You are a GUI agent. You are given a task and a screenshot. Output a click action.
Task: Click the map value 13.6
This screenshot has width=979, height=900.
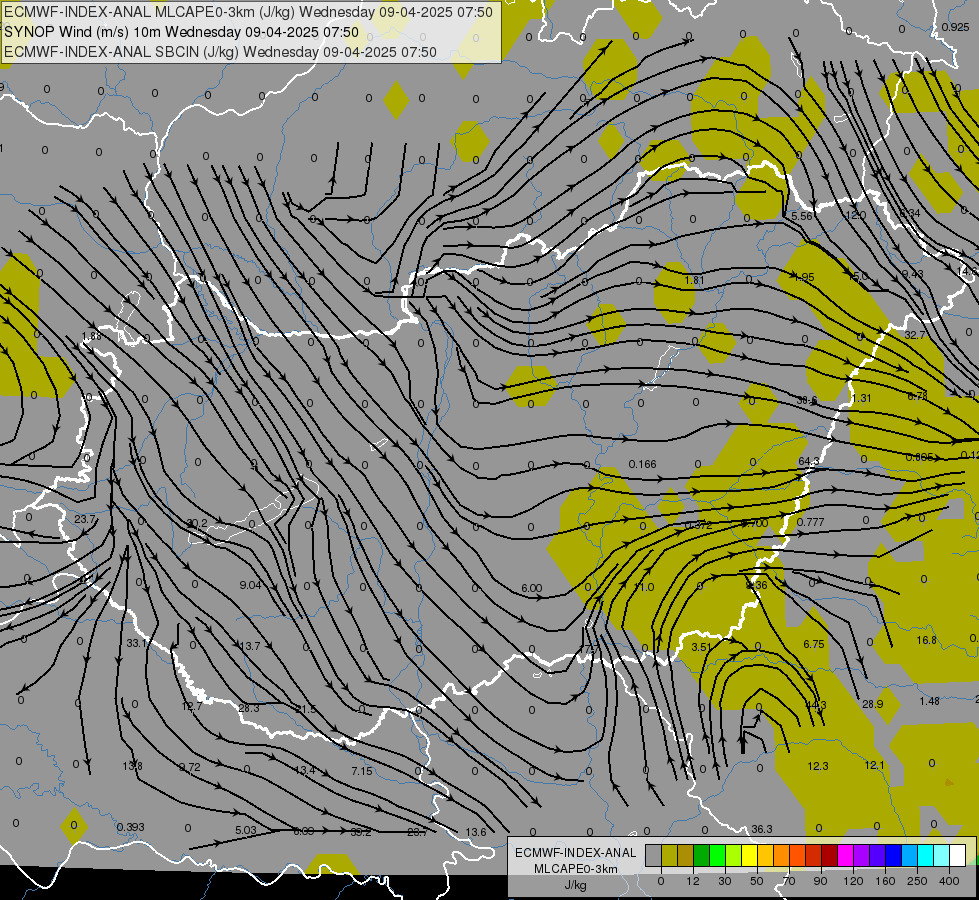click(x=476, y=832)
